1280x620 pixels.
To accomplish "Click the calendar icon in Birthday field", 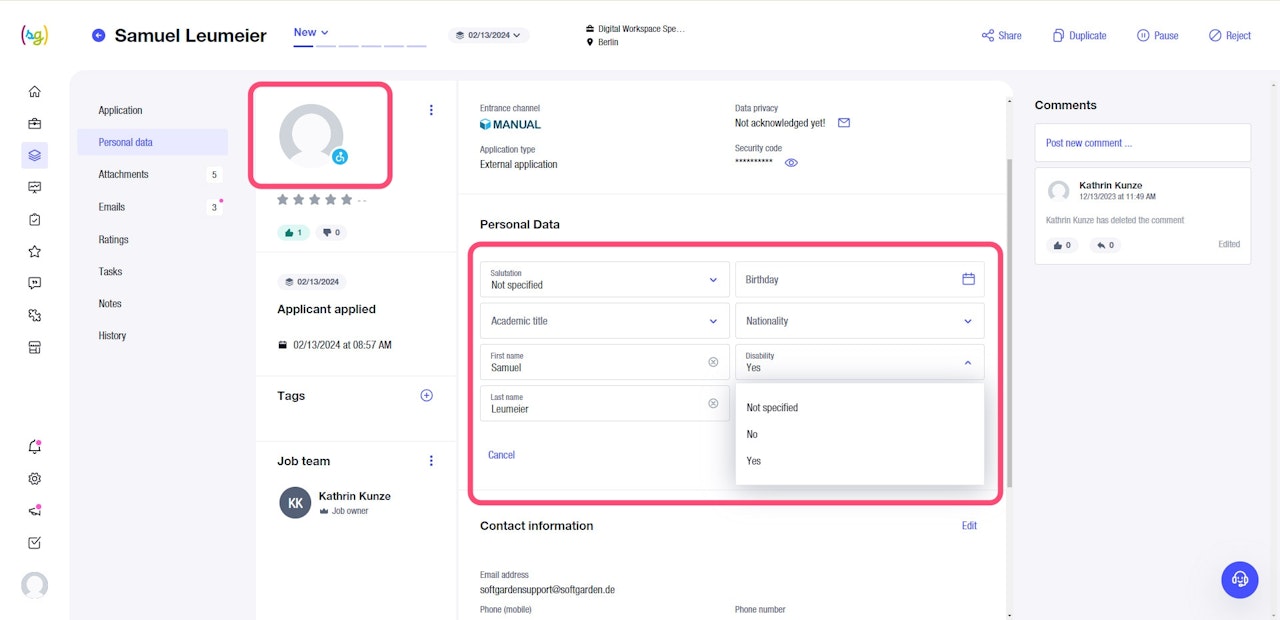I will pos(968,279).
